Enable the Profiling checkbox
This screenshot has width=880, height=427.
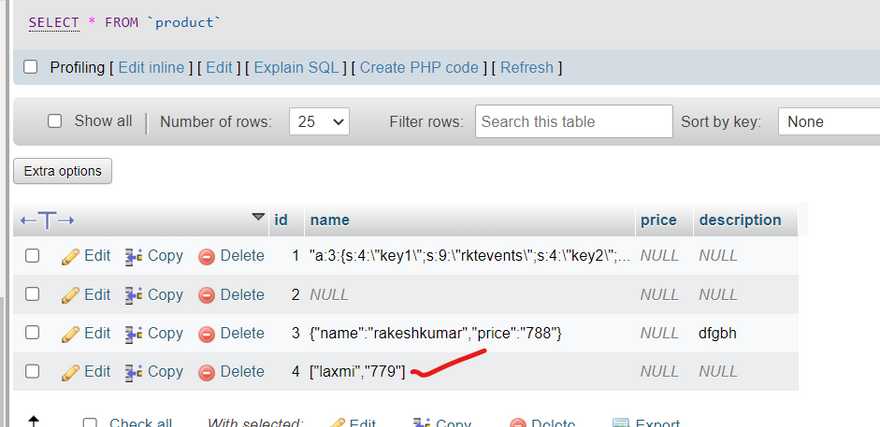pyautogui.click(x=30, y=67)
